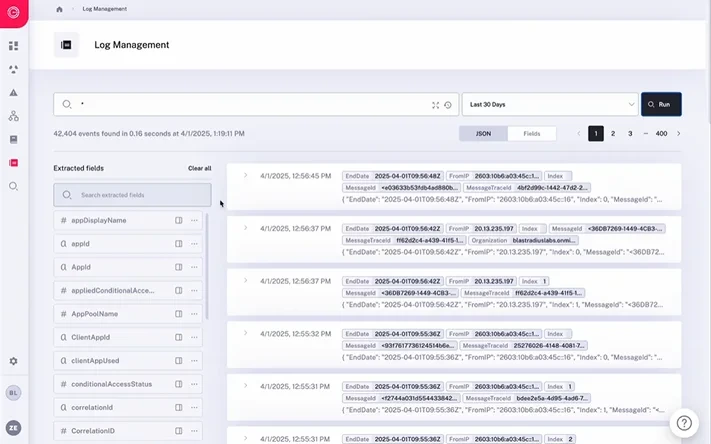
Task: Click the red logo at the top-left corner
Action: coord(14,13)
